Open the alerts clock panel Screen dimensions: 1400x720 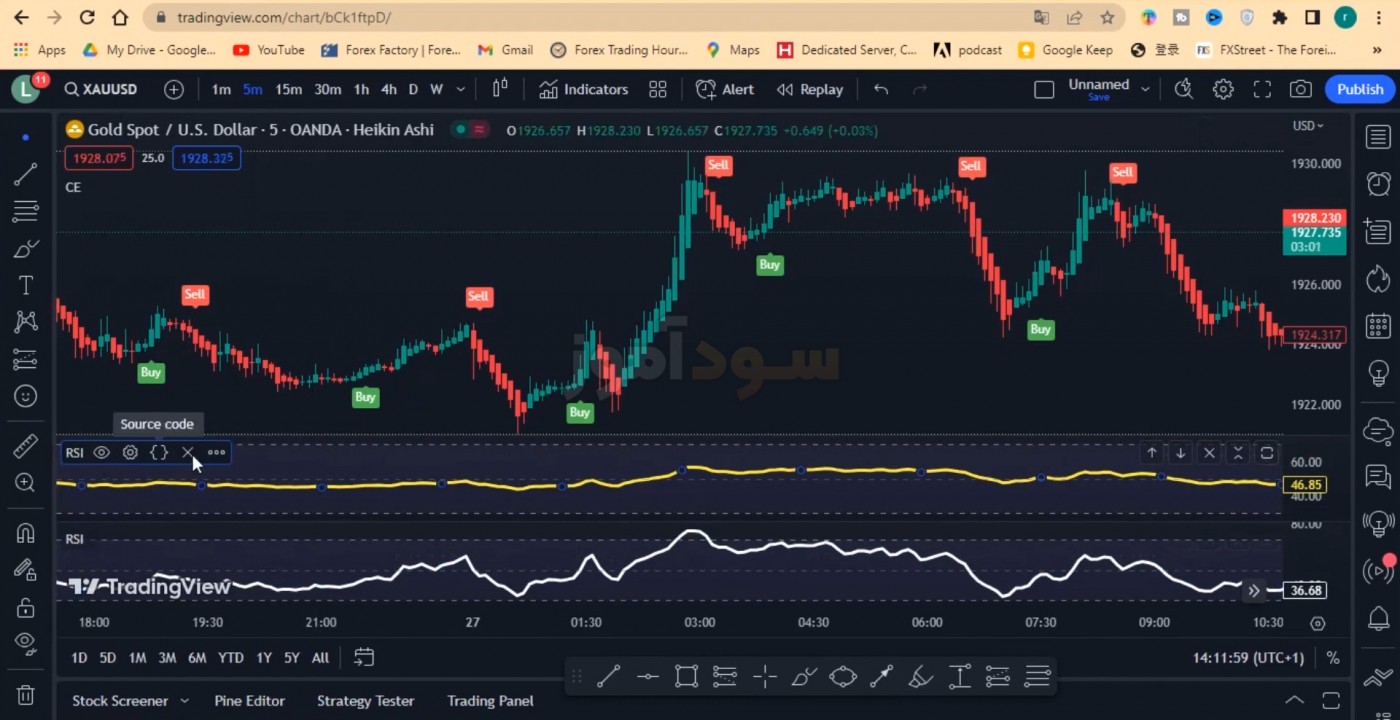pyautogui.click(x=1378, y=184)
